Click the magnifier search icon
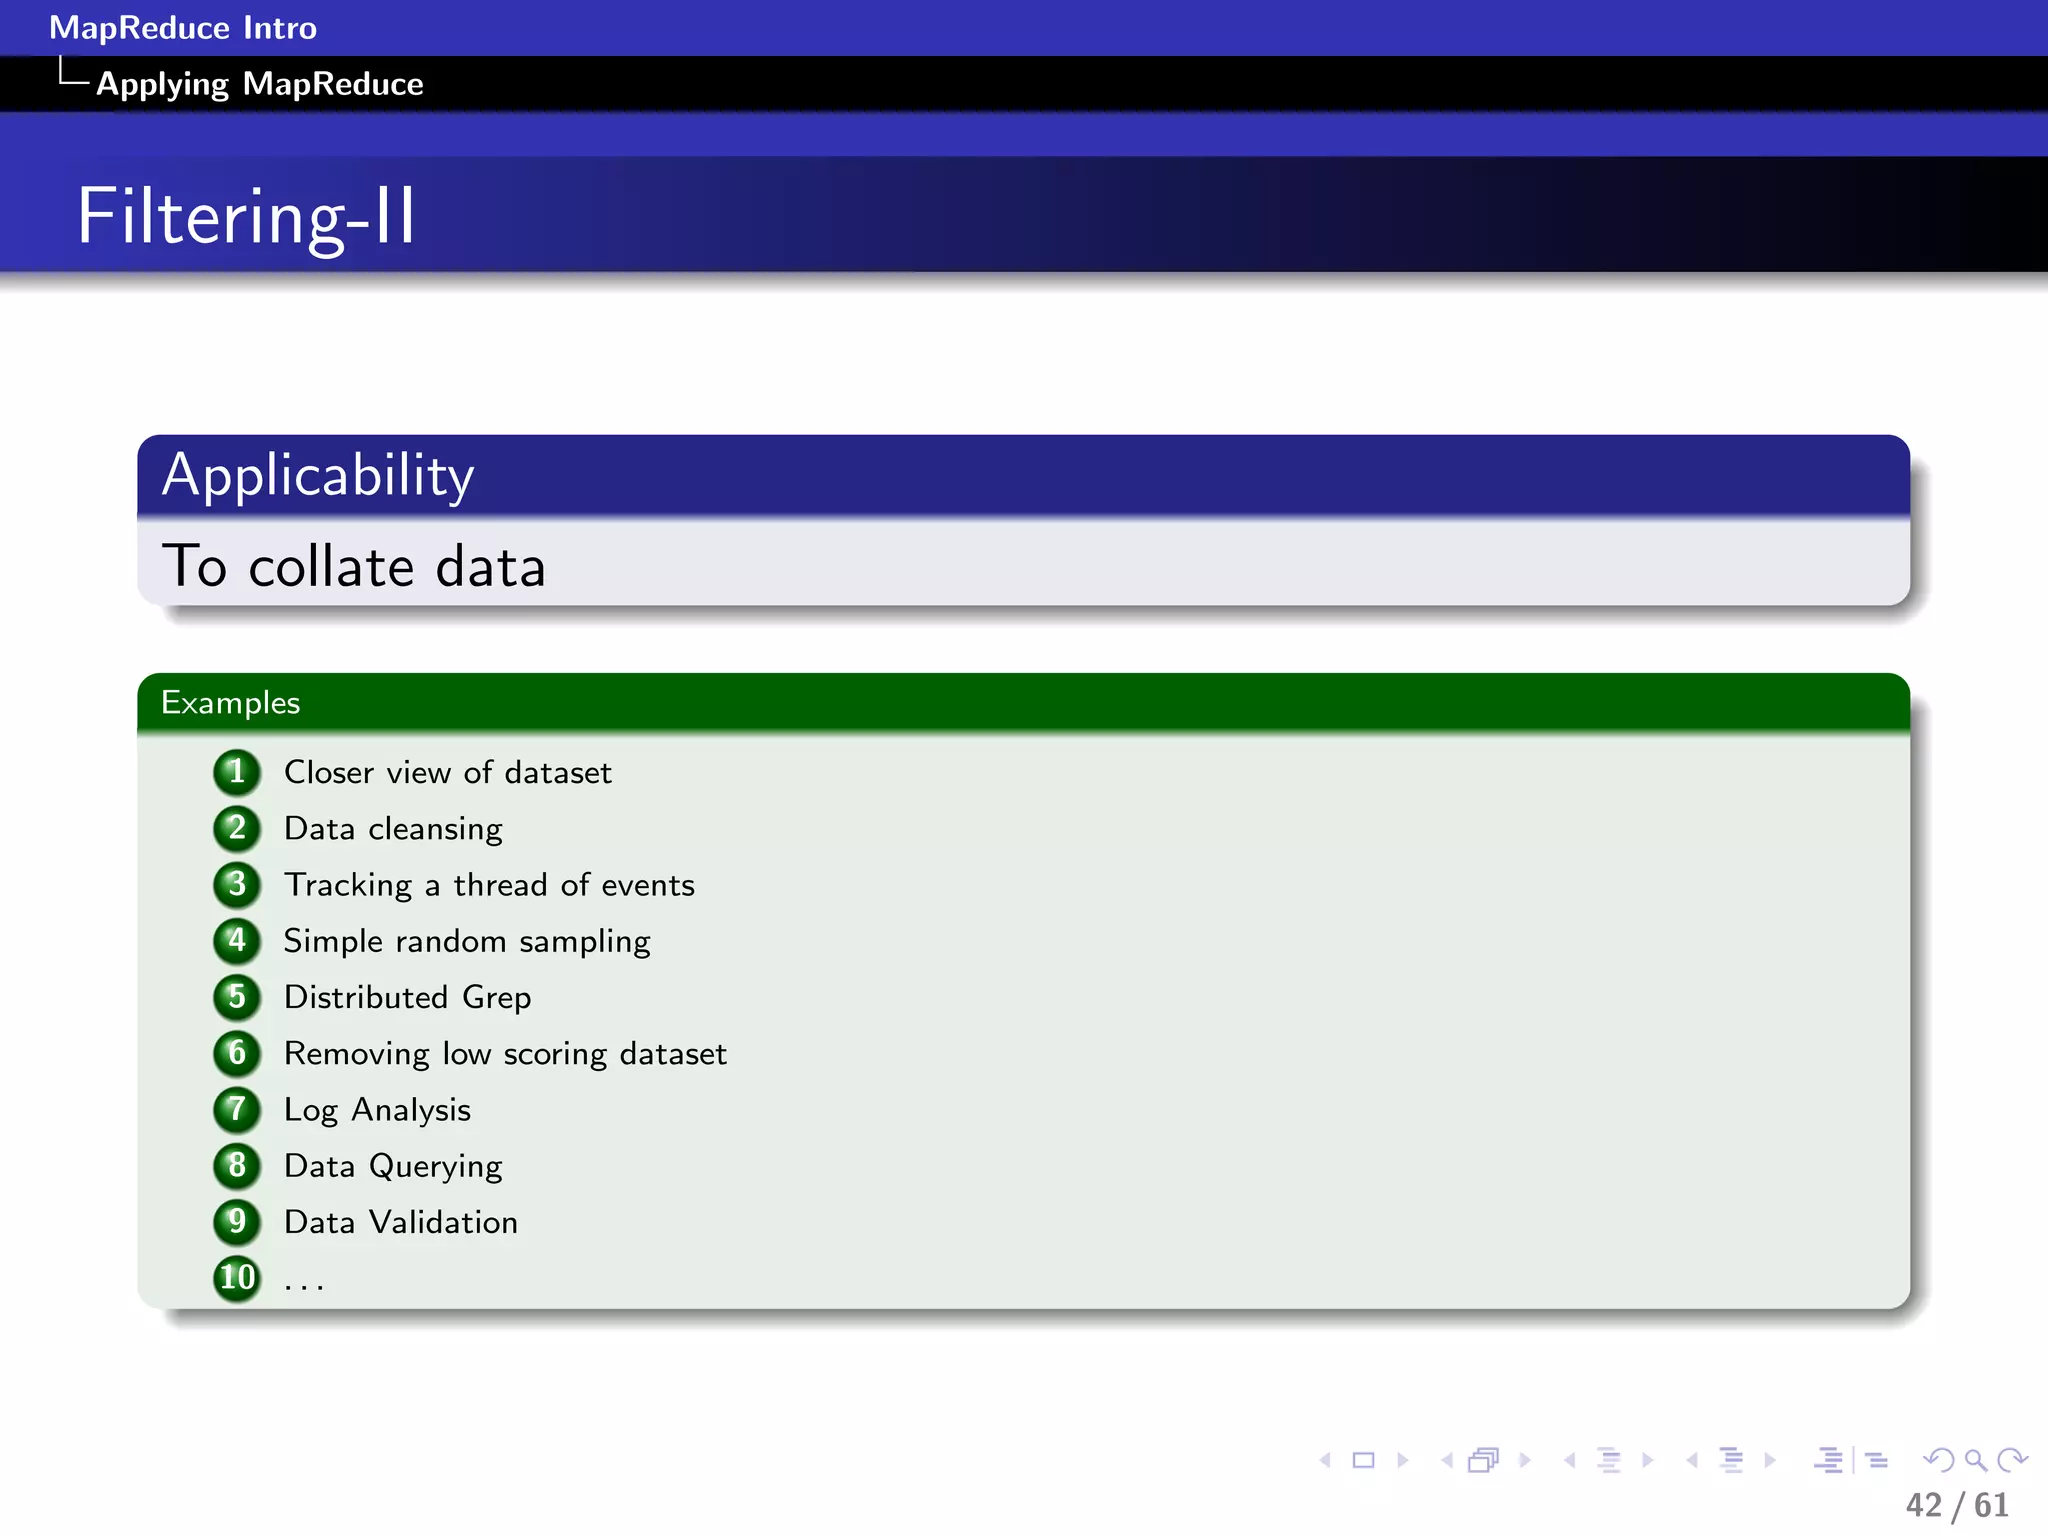 tap(1975, 1461)
